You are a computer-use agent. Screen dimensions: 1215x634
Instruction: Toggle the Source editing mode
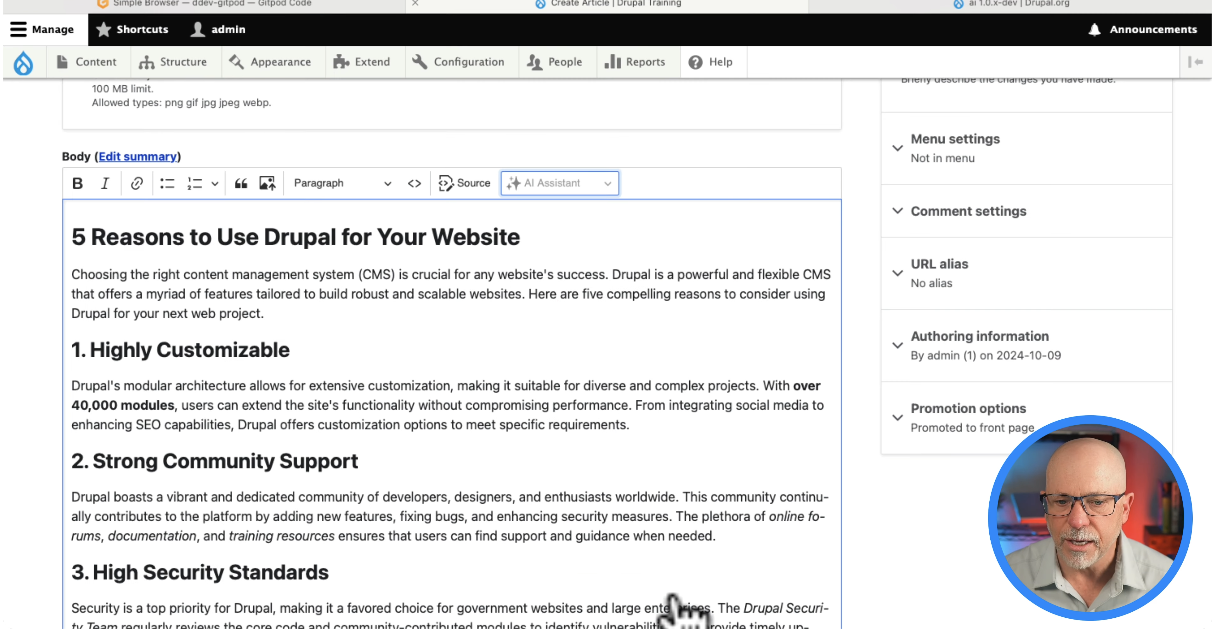coord(464,183)
